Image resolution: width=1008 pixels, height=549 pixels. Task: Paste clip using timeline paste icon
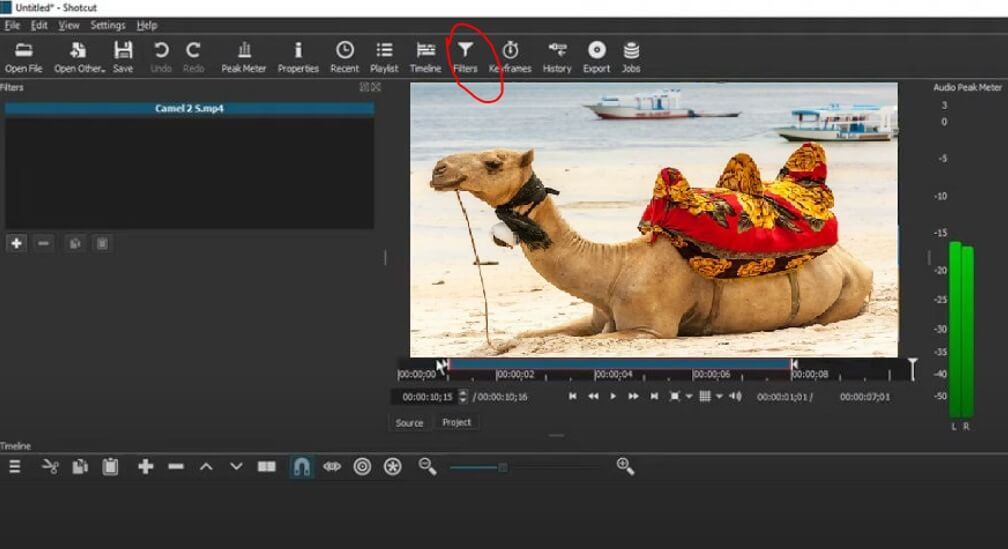(x=111, y=467)
